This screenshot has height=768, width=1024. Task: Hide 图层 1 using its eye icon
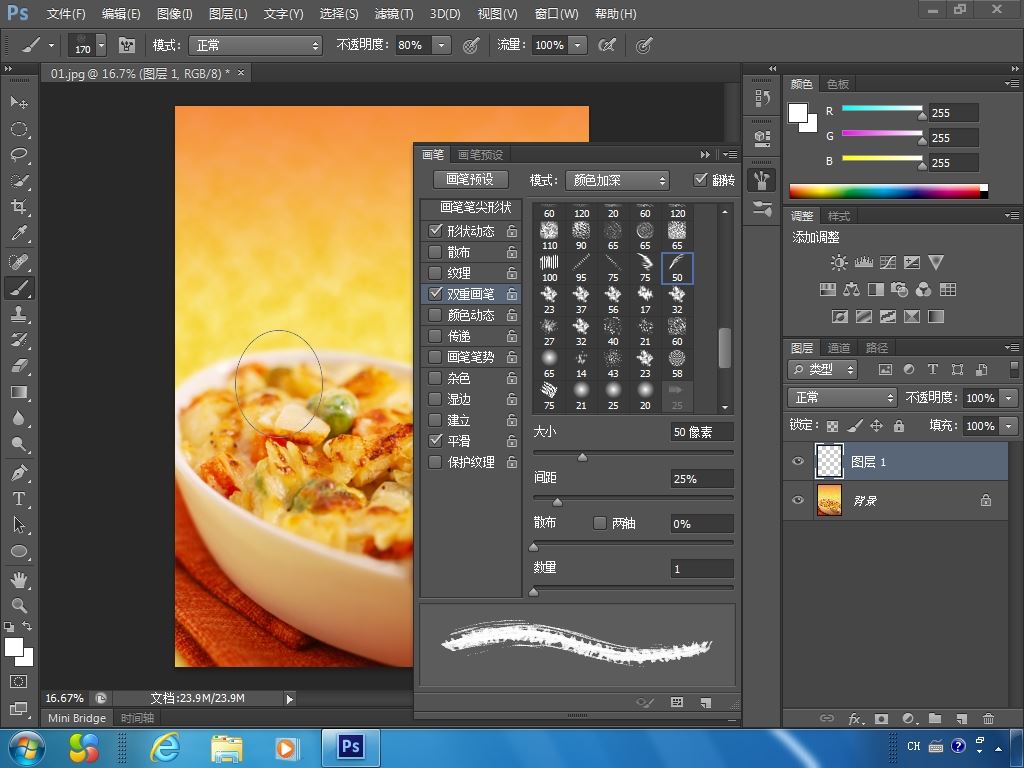[x=797, y=462]
